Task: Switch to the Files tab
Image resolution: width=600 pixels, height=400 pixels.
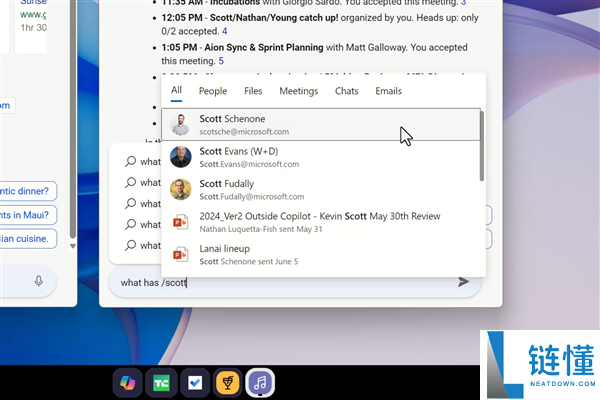Action: pos(253,91)
